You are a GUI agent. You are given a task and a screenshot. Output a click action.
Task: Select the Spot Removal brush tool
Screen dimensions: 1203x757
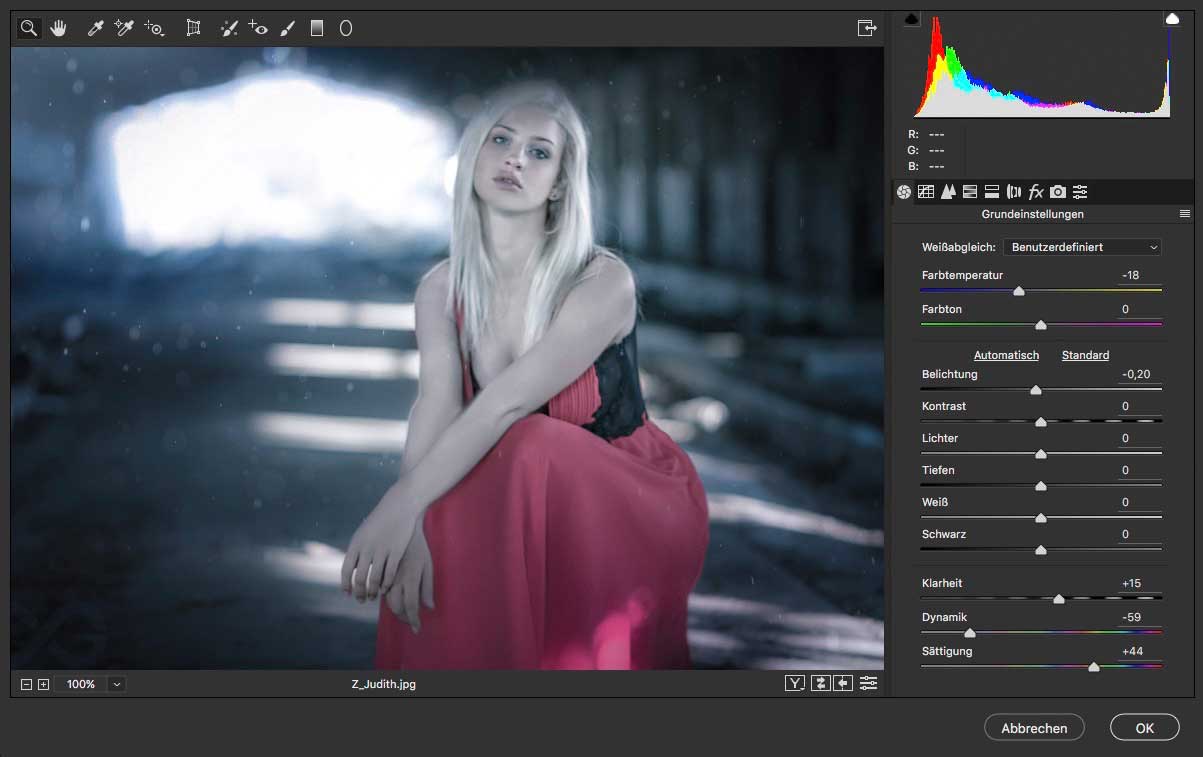pyautogui.click(x=229, y=28)
